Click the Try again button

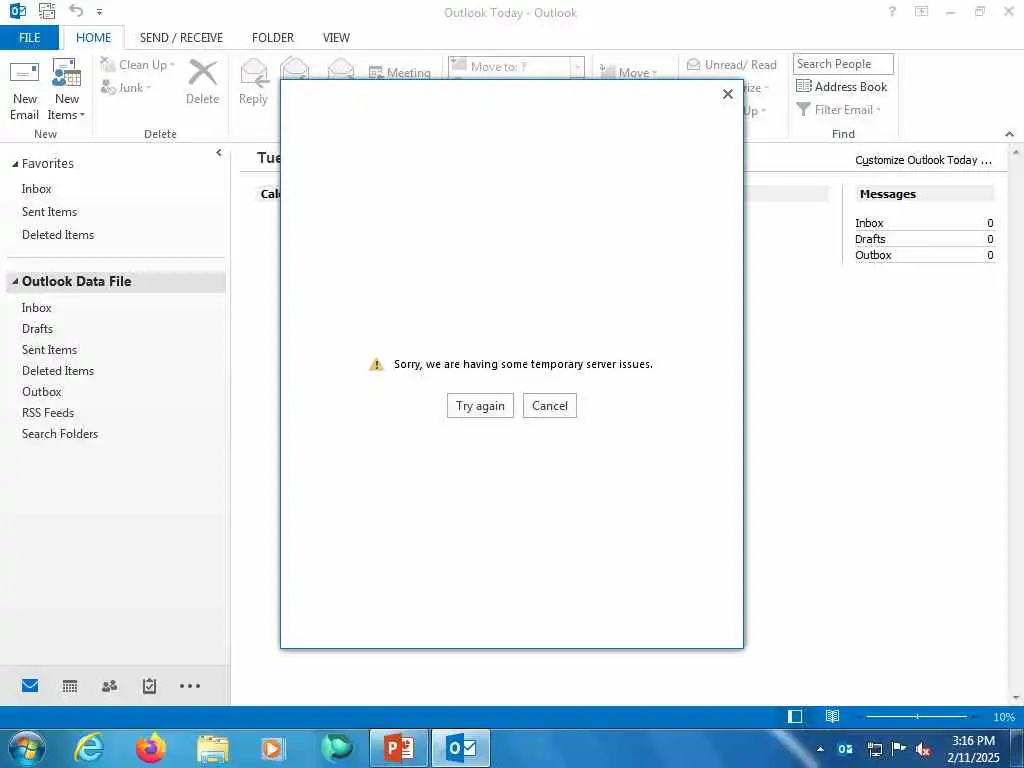pos(480,406)
